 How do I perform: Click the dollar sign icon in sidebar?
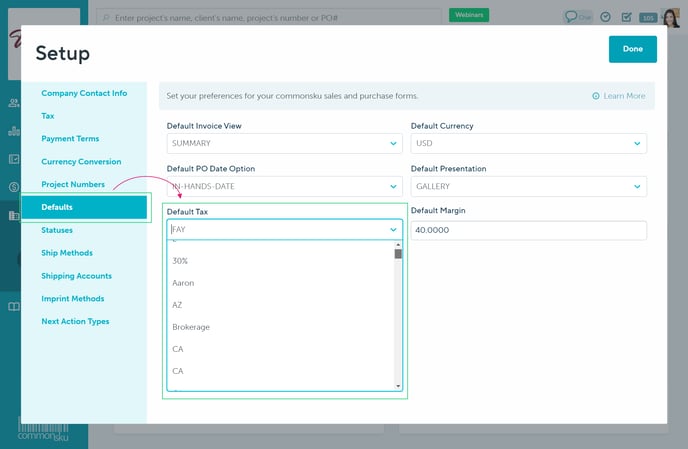13,187
